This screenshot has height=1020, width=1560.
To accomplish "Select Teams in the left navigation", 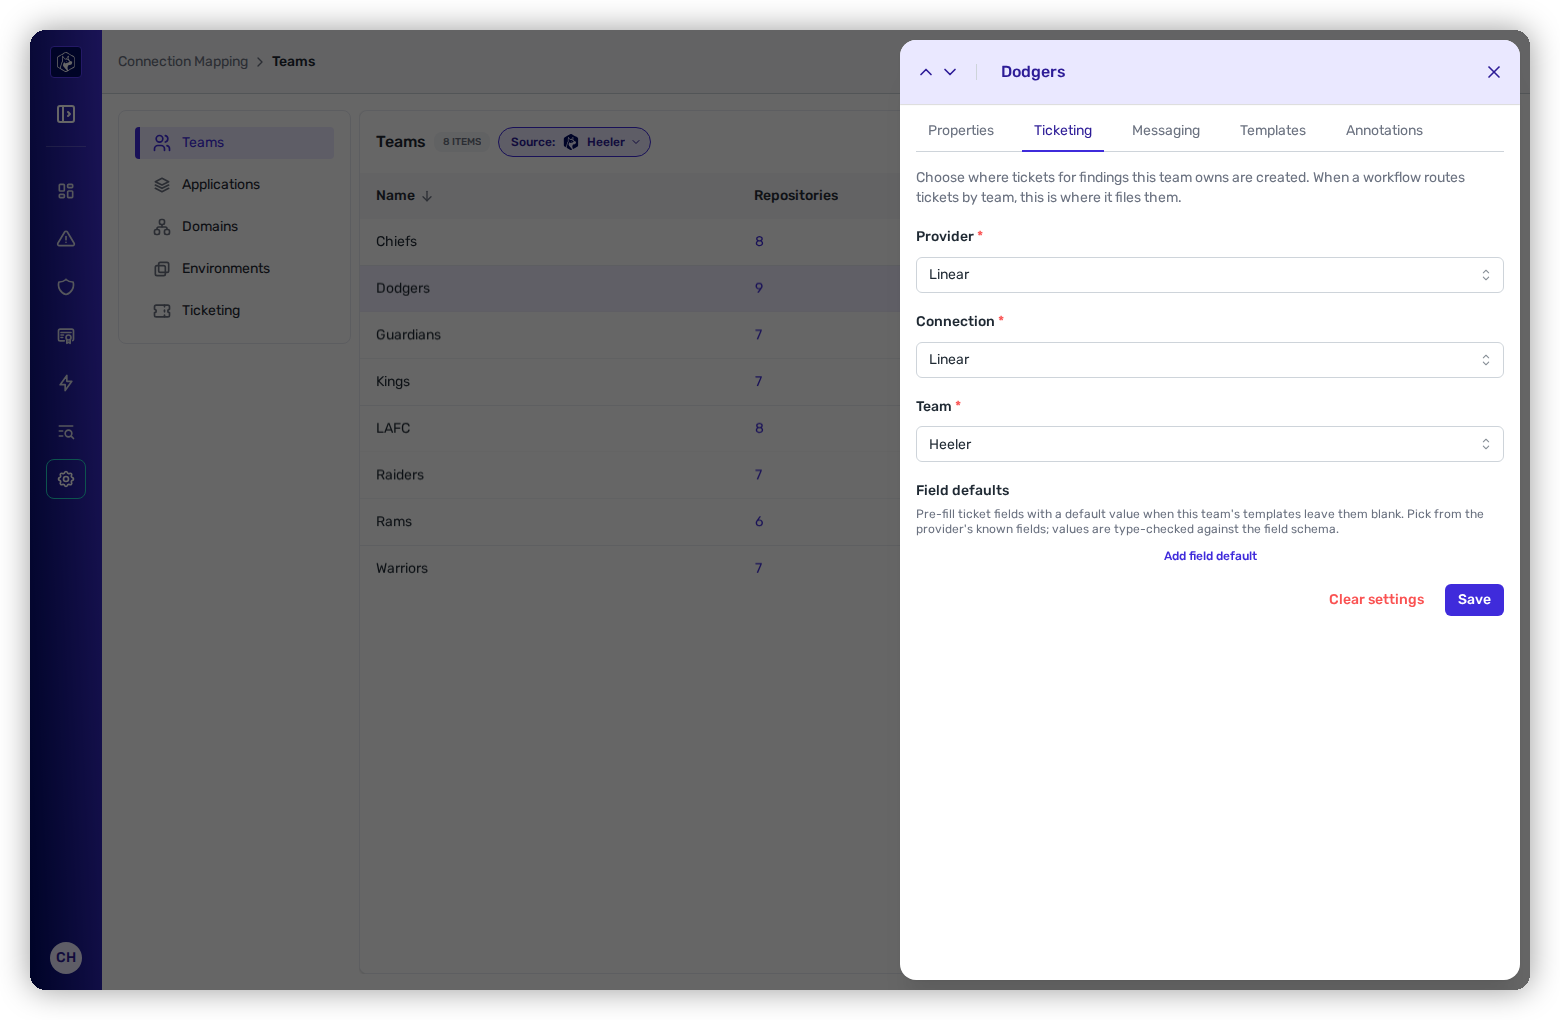I will pos(236,143).
